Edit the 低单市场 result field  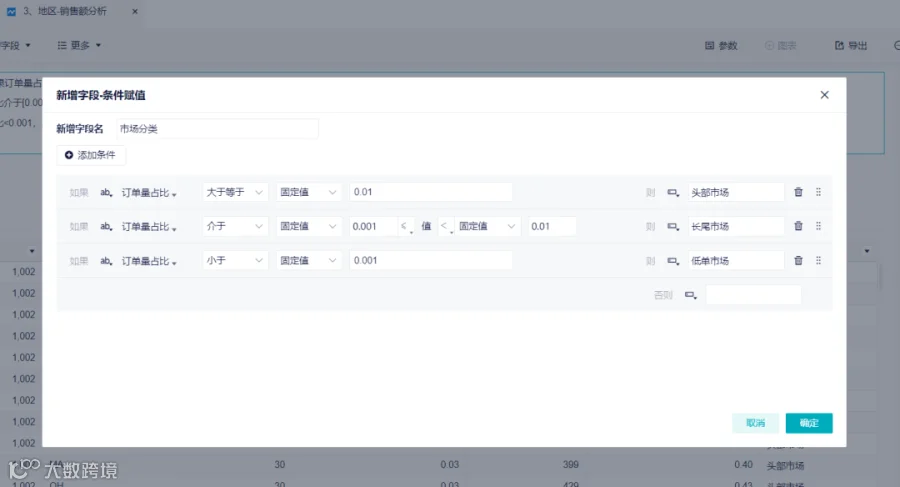736,261
